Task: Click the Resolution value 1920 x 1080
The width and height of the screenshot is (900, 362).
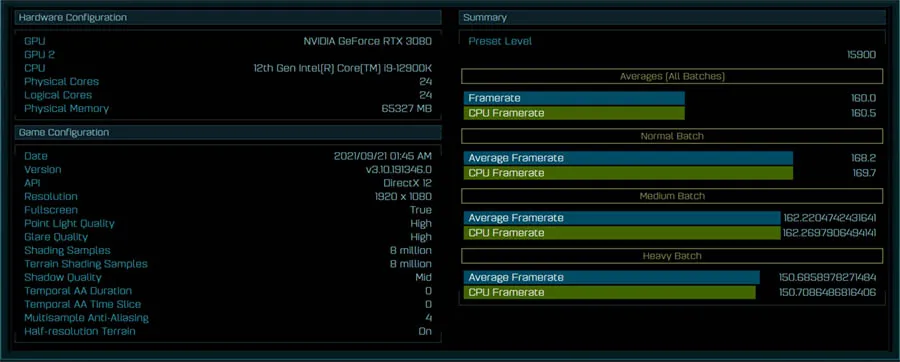Action: (403, 196)
